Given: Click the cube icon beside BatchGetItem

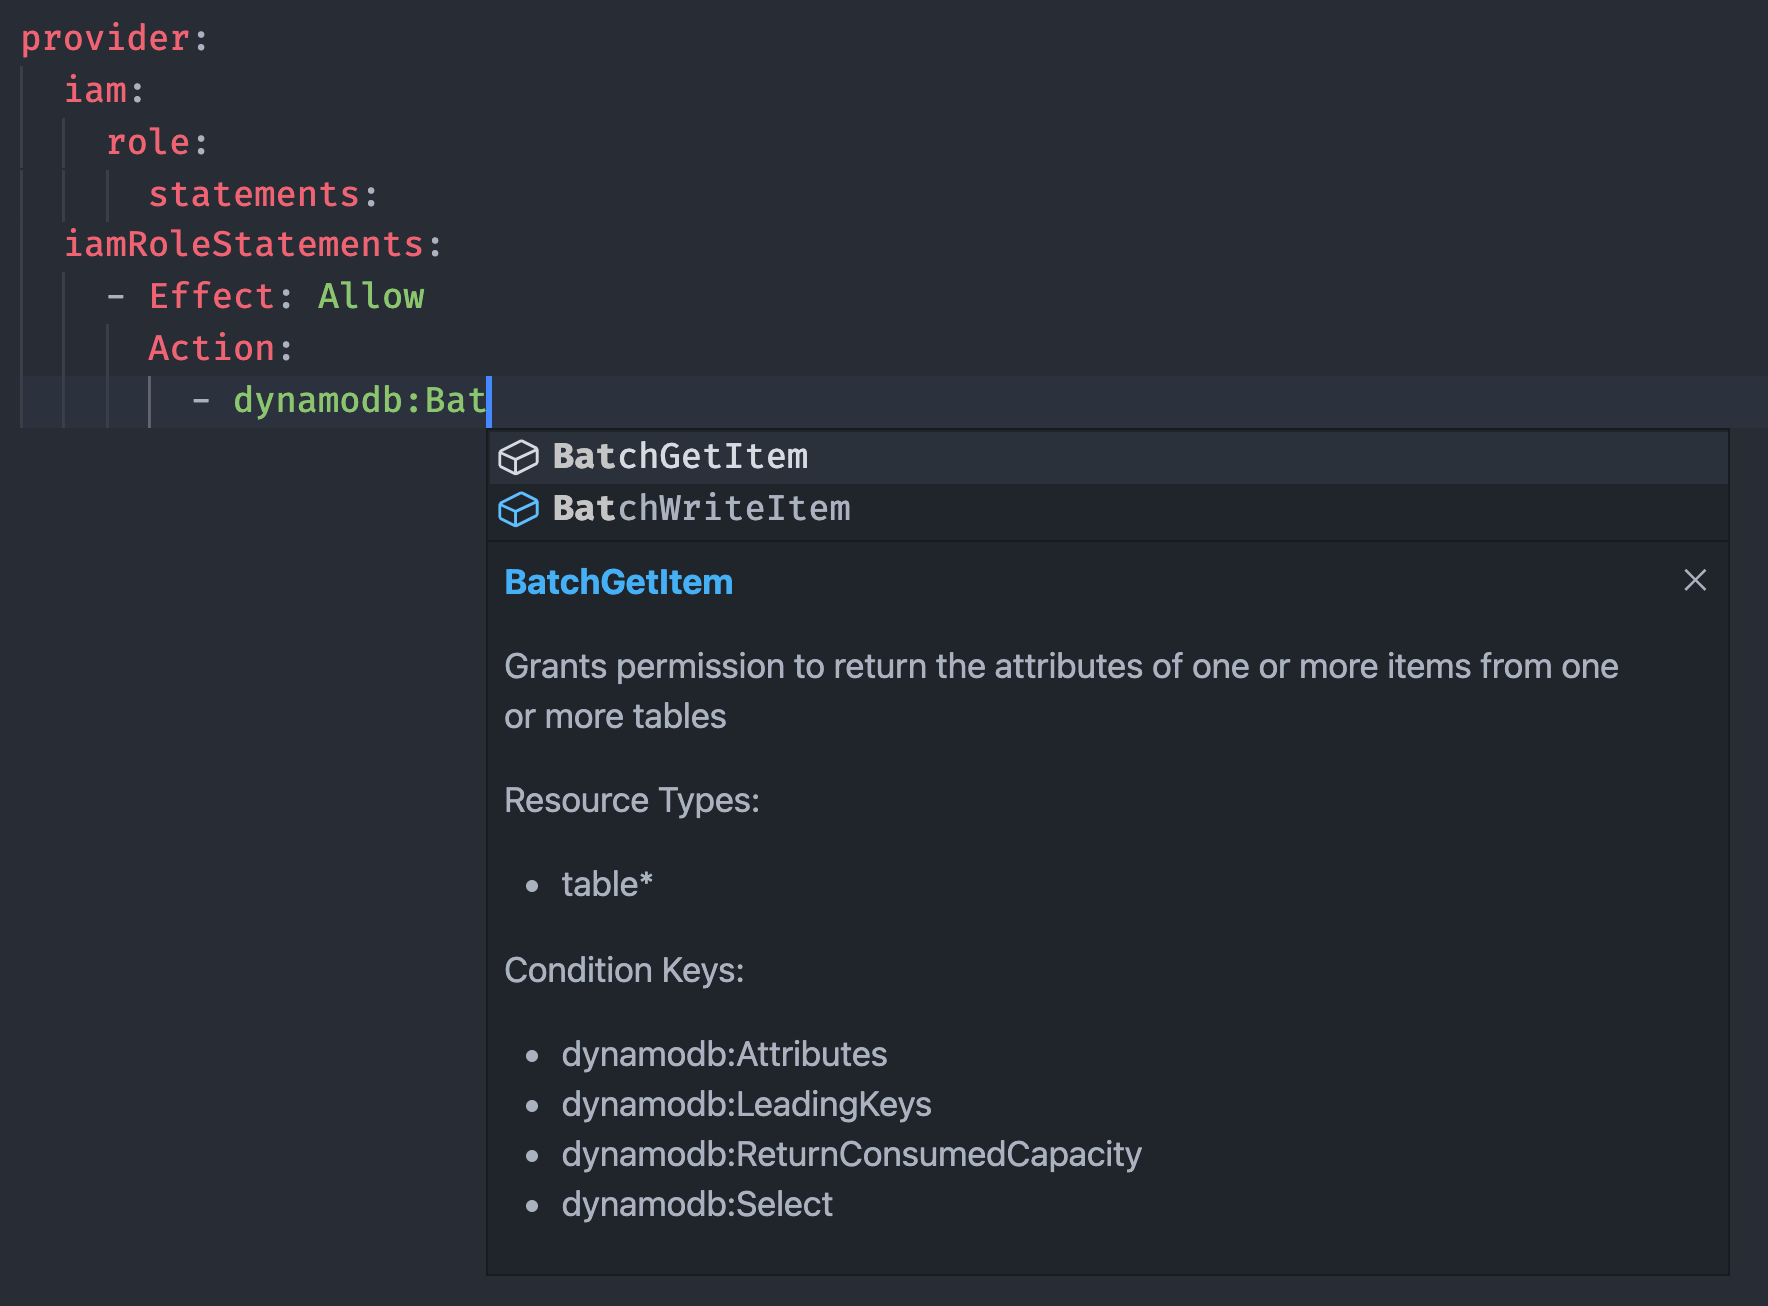Looking at the screenshot, I should (518, 457).
